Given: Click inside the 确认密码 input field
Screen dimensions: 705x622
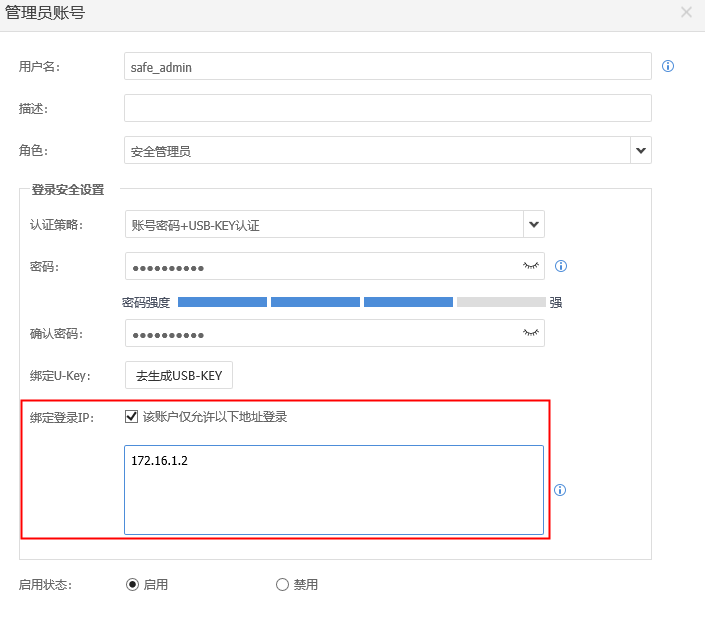Looking at the screenshot, I should pos(320,333).
